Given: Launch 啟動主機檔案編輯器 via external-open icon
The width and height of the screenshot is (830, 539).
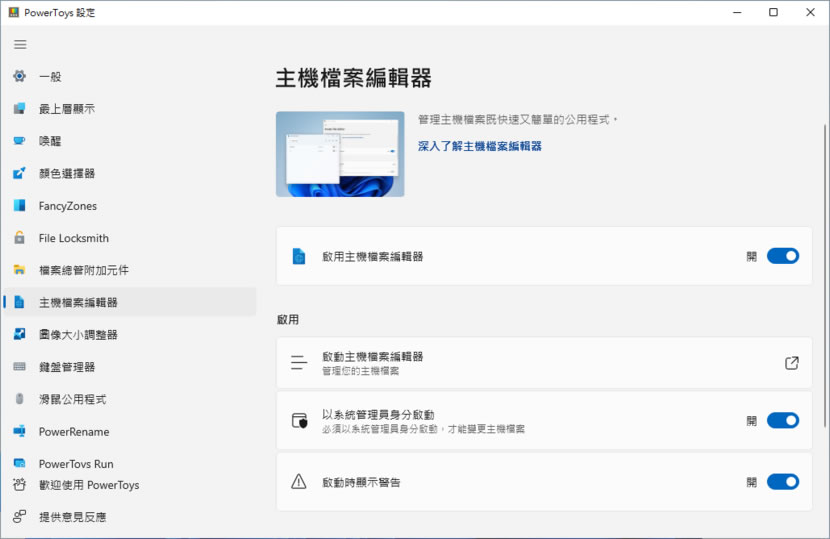Looking at the screenshot, I should click(791, 363).
